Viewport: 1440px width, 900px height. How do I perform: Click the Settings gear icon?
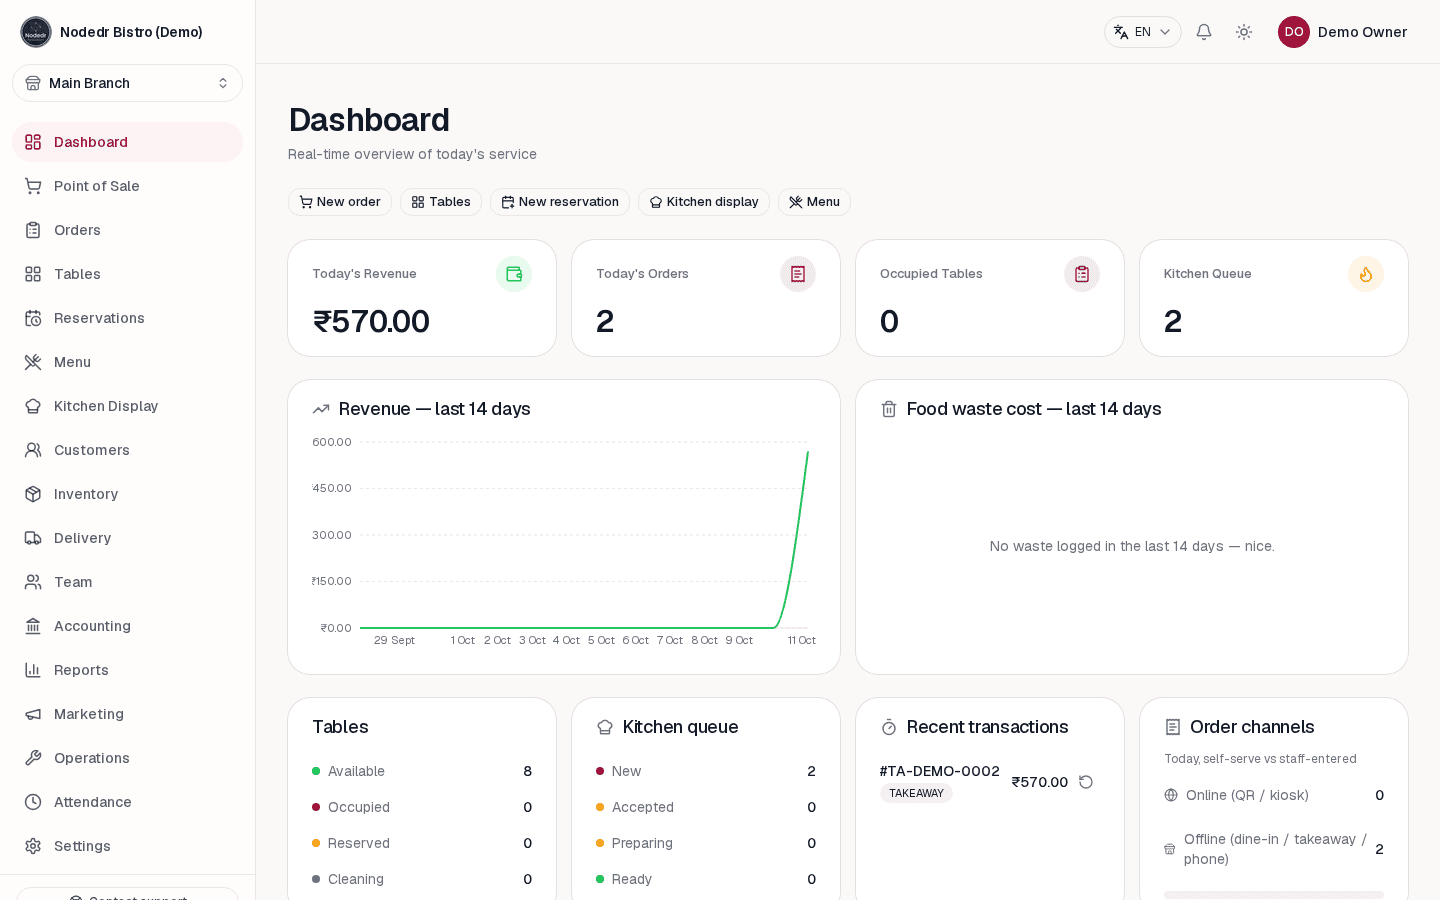(x=33, y=846)
